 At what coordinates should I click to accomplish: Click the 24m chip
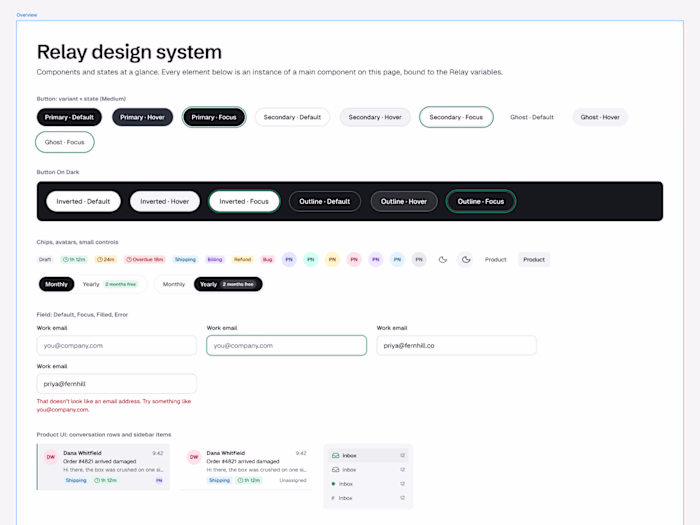pyautogui.click(x=106, y=259)
